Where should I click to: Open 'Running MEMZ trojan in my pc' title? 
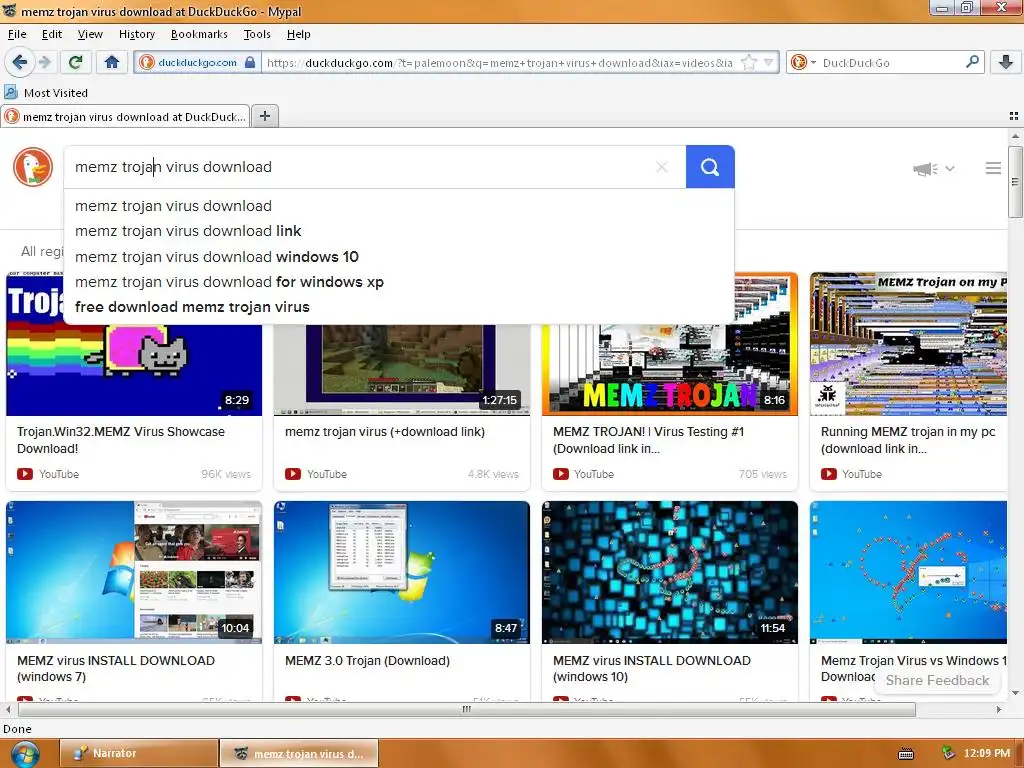908,440
